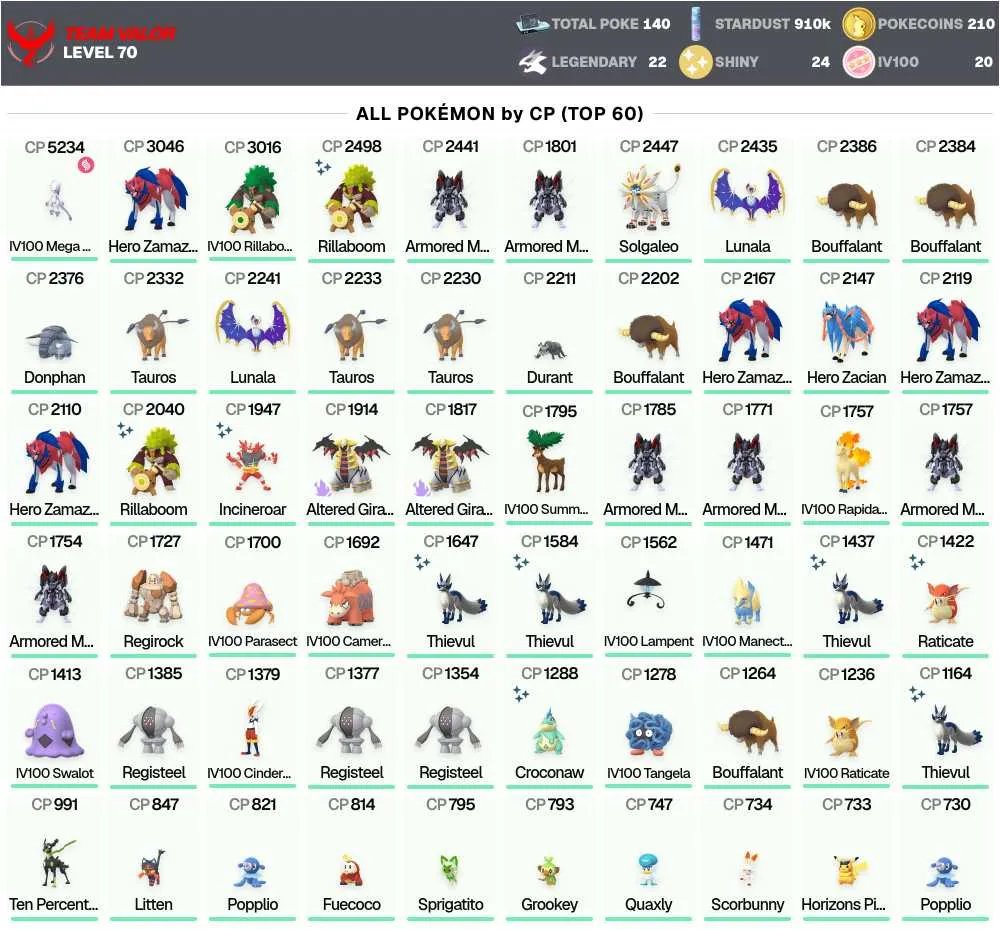Click the gold Pokecoins coin icon
This screenshot has height=930, width=1000.
[858, 24]
